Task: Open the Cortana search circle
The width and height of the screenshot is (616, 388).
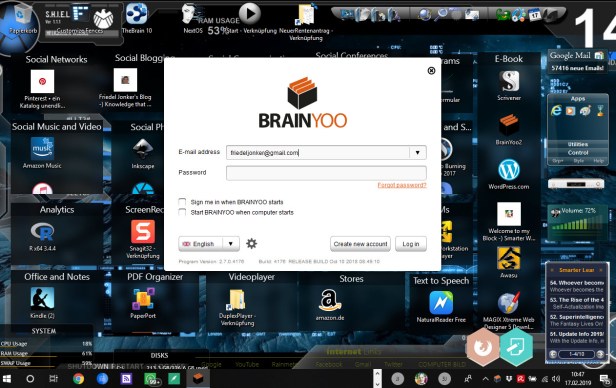Action: pos(30,379)
